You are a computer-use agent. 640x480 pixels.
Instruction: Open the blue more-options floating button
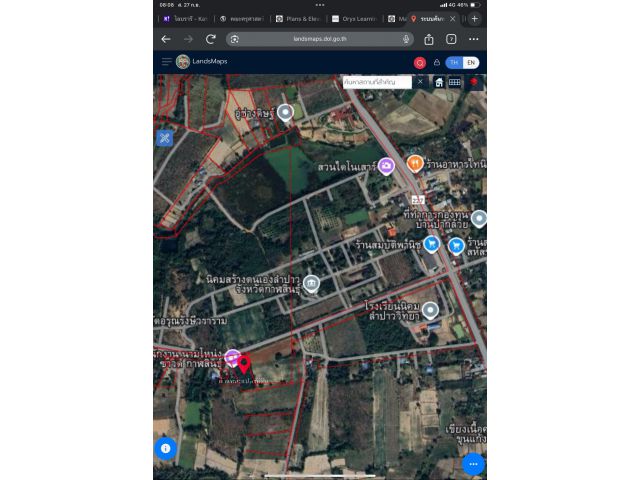tap(473, 463)
